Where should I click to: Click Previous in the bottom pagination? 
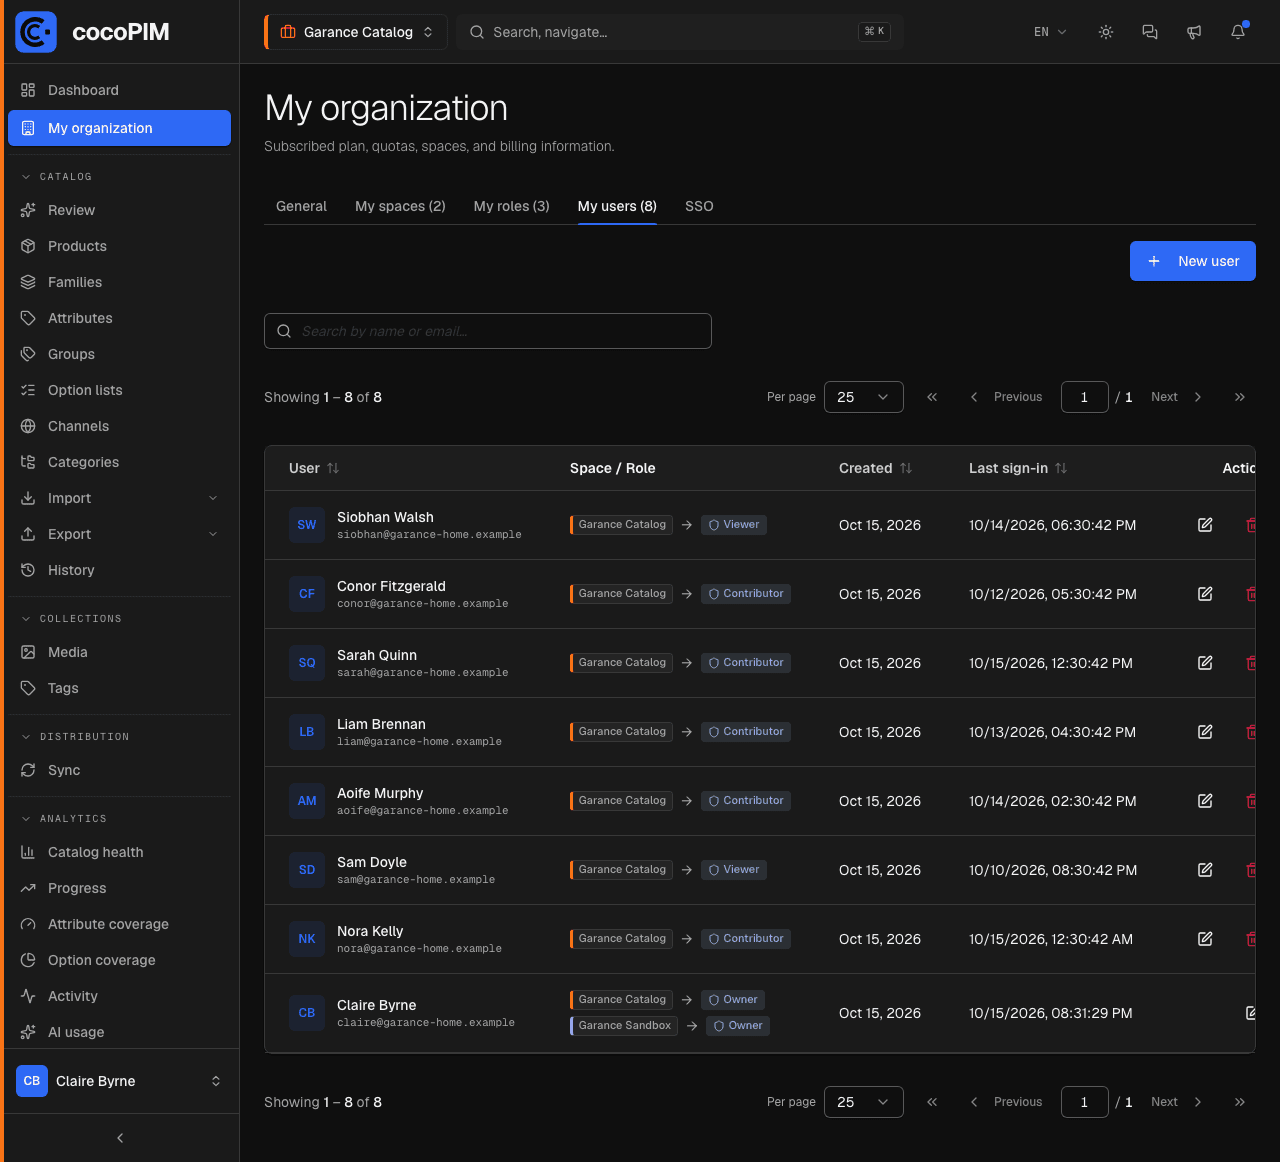[1006, 1102]
